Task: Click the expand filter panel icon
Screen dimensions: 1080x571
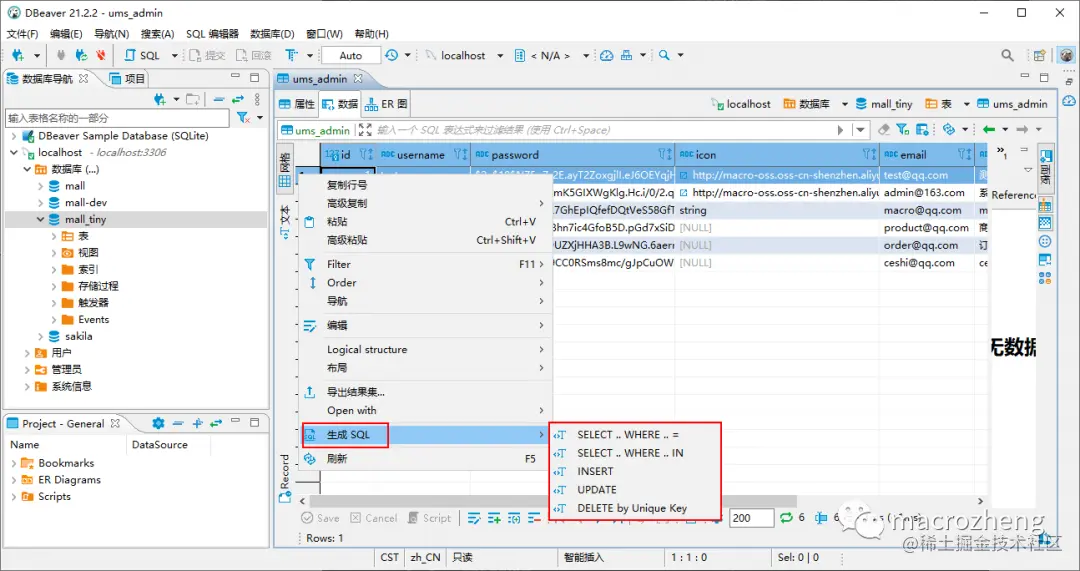Action: [365, 129]
